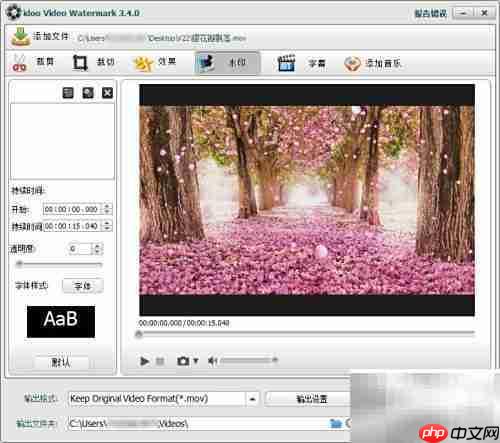Mute audio using the speaker icon

tap(212, 361)
